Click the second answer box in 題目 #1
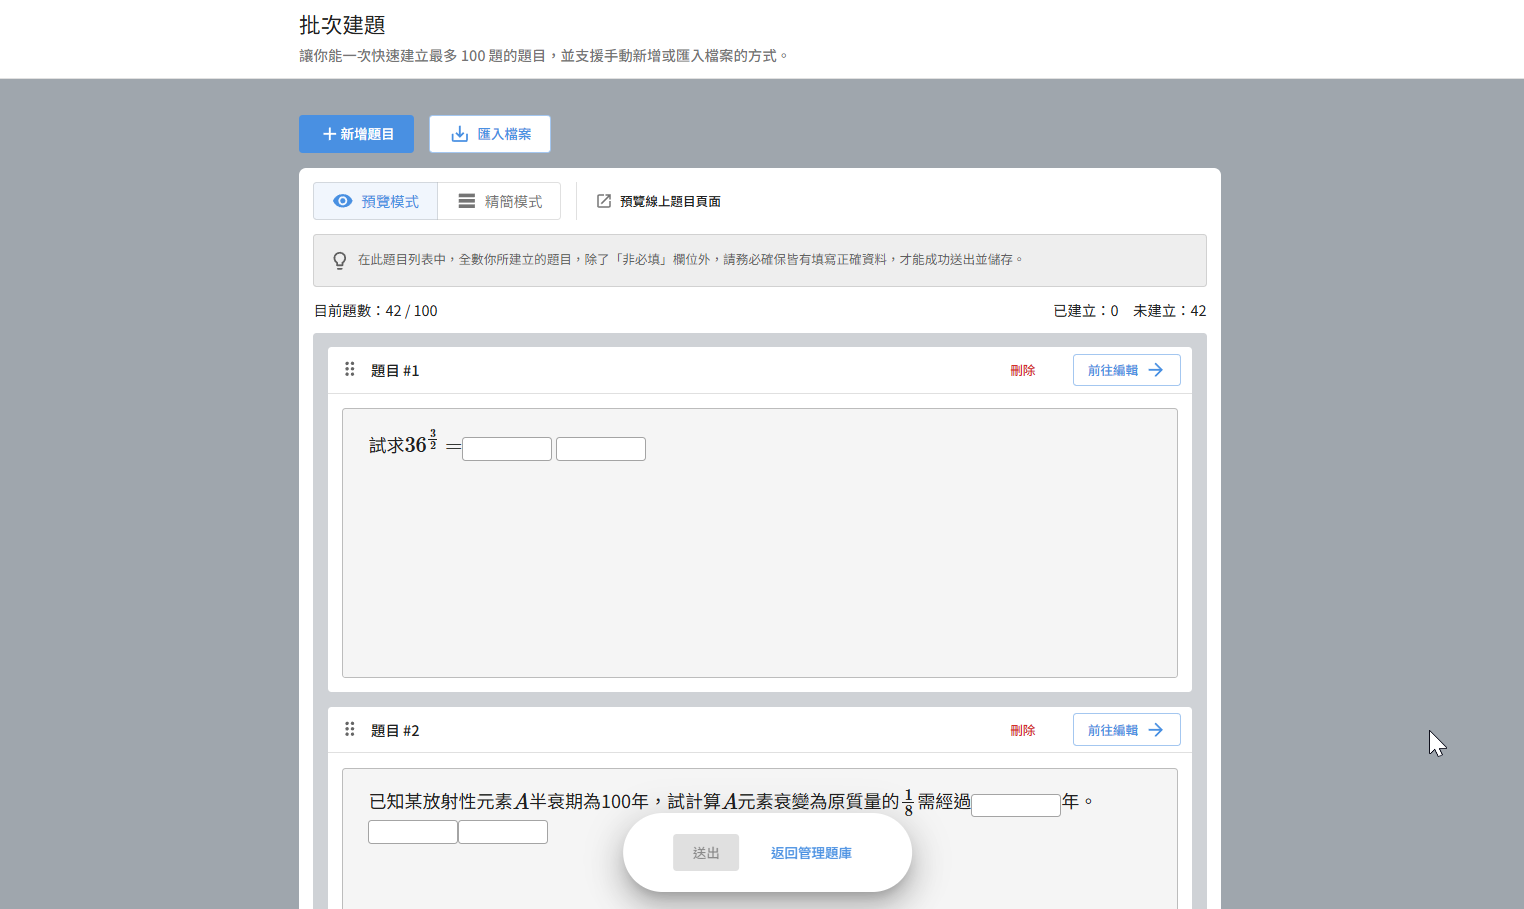This screenshot has height=909, width=1524. tap(601, 449)
